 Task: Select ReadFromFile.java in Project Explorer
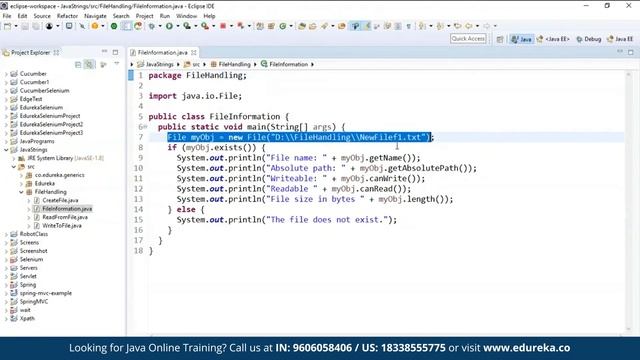pyautogui.click(x=65, y=217)
